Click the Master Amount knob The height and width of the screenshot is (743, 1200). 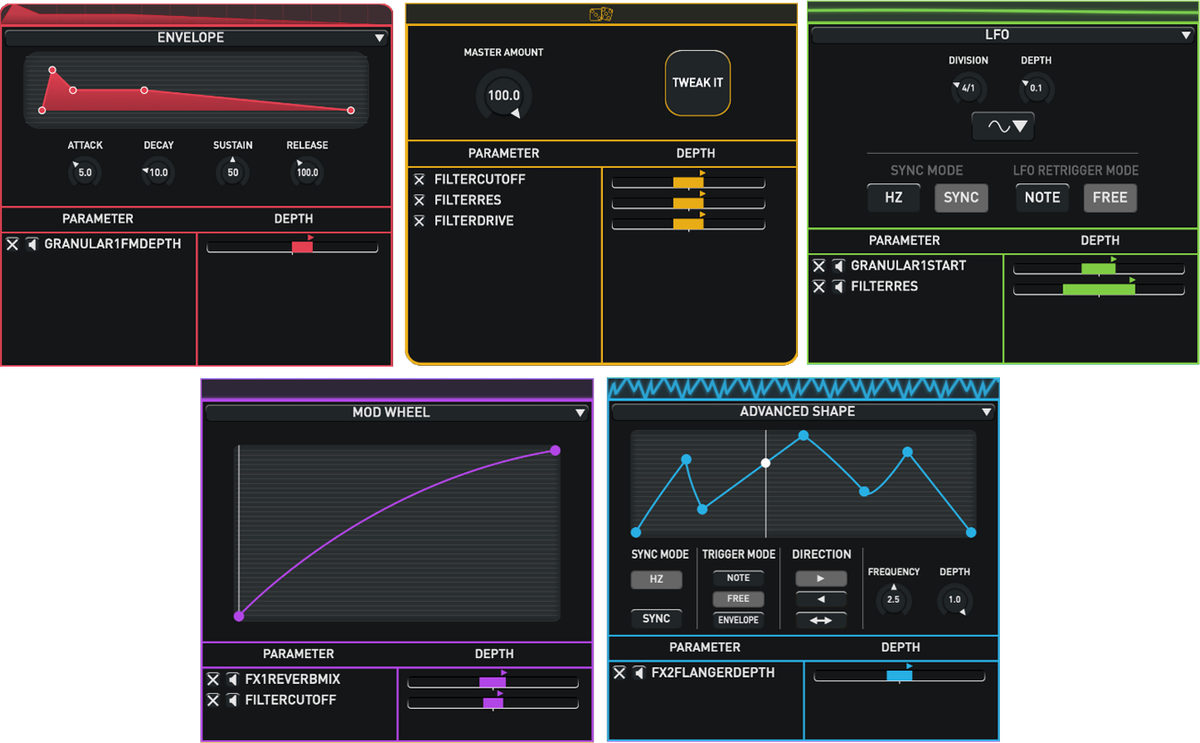(x=504, y=96)
